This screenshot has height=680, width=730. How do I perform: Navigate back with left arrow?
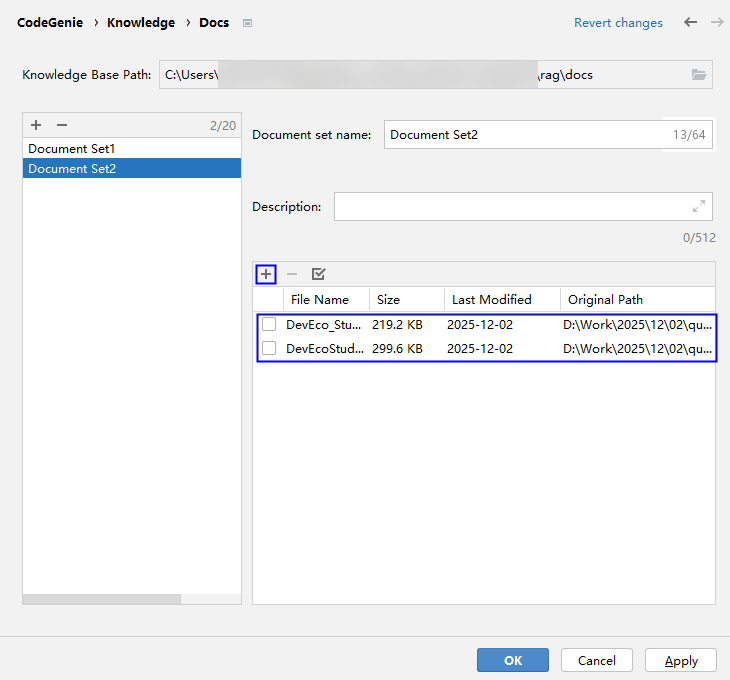pyautogui.click(x=690, y=22)
